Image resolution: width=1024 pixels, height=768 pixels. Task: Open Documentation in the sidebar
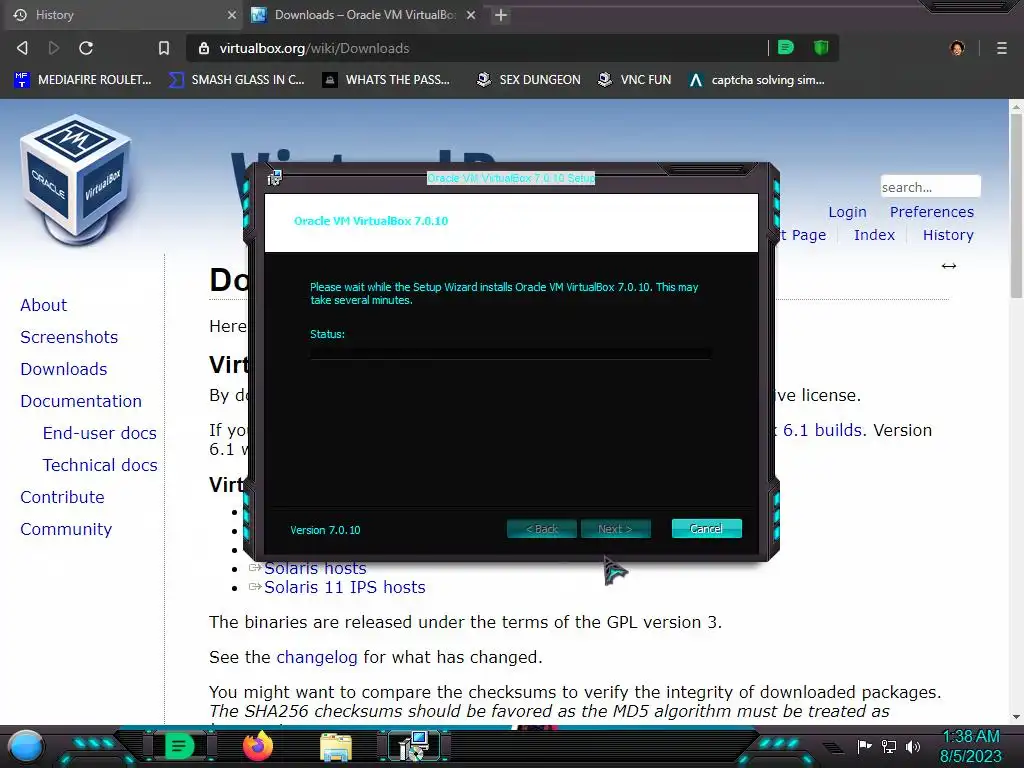(81, 402)
